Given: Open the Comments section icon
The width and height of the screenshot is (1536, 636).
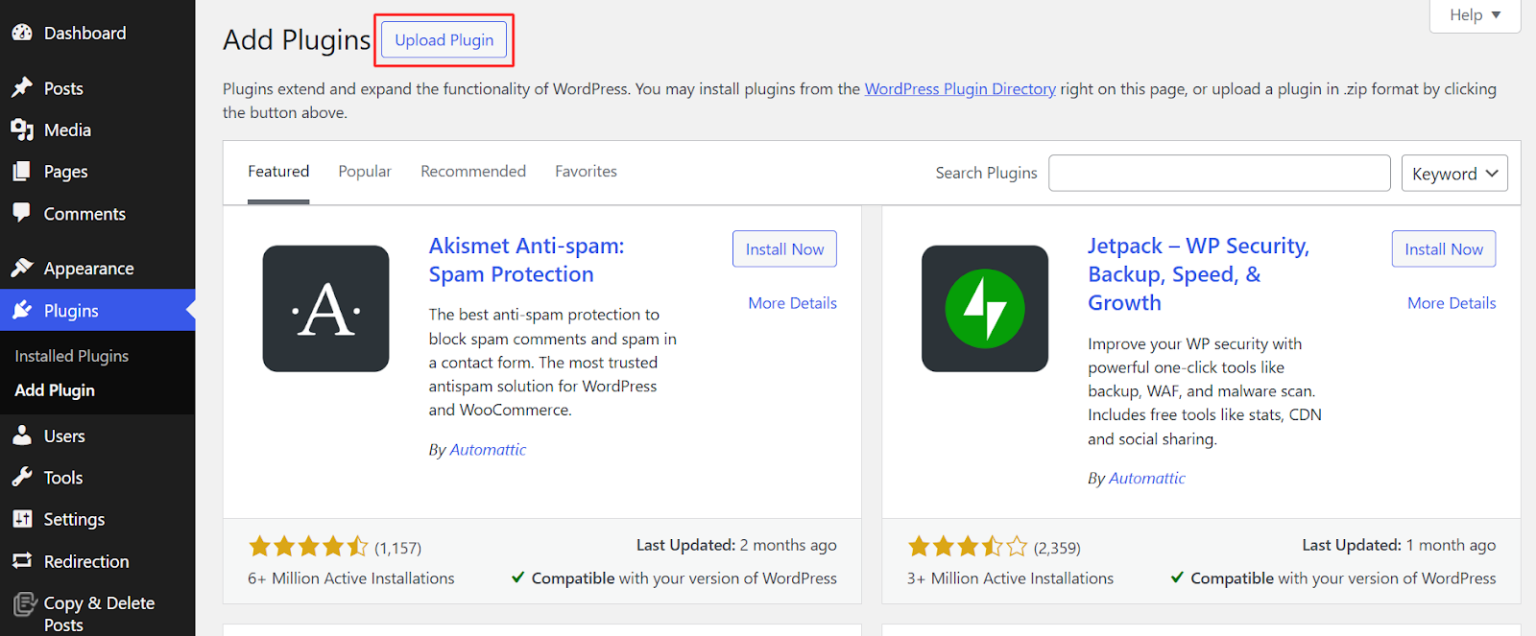Looking at the screenshot, I should pyautogui.click(x=22, y=213).
